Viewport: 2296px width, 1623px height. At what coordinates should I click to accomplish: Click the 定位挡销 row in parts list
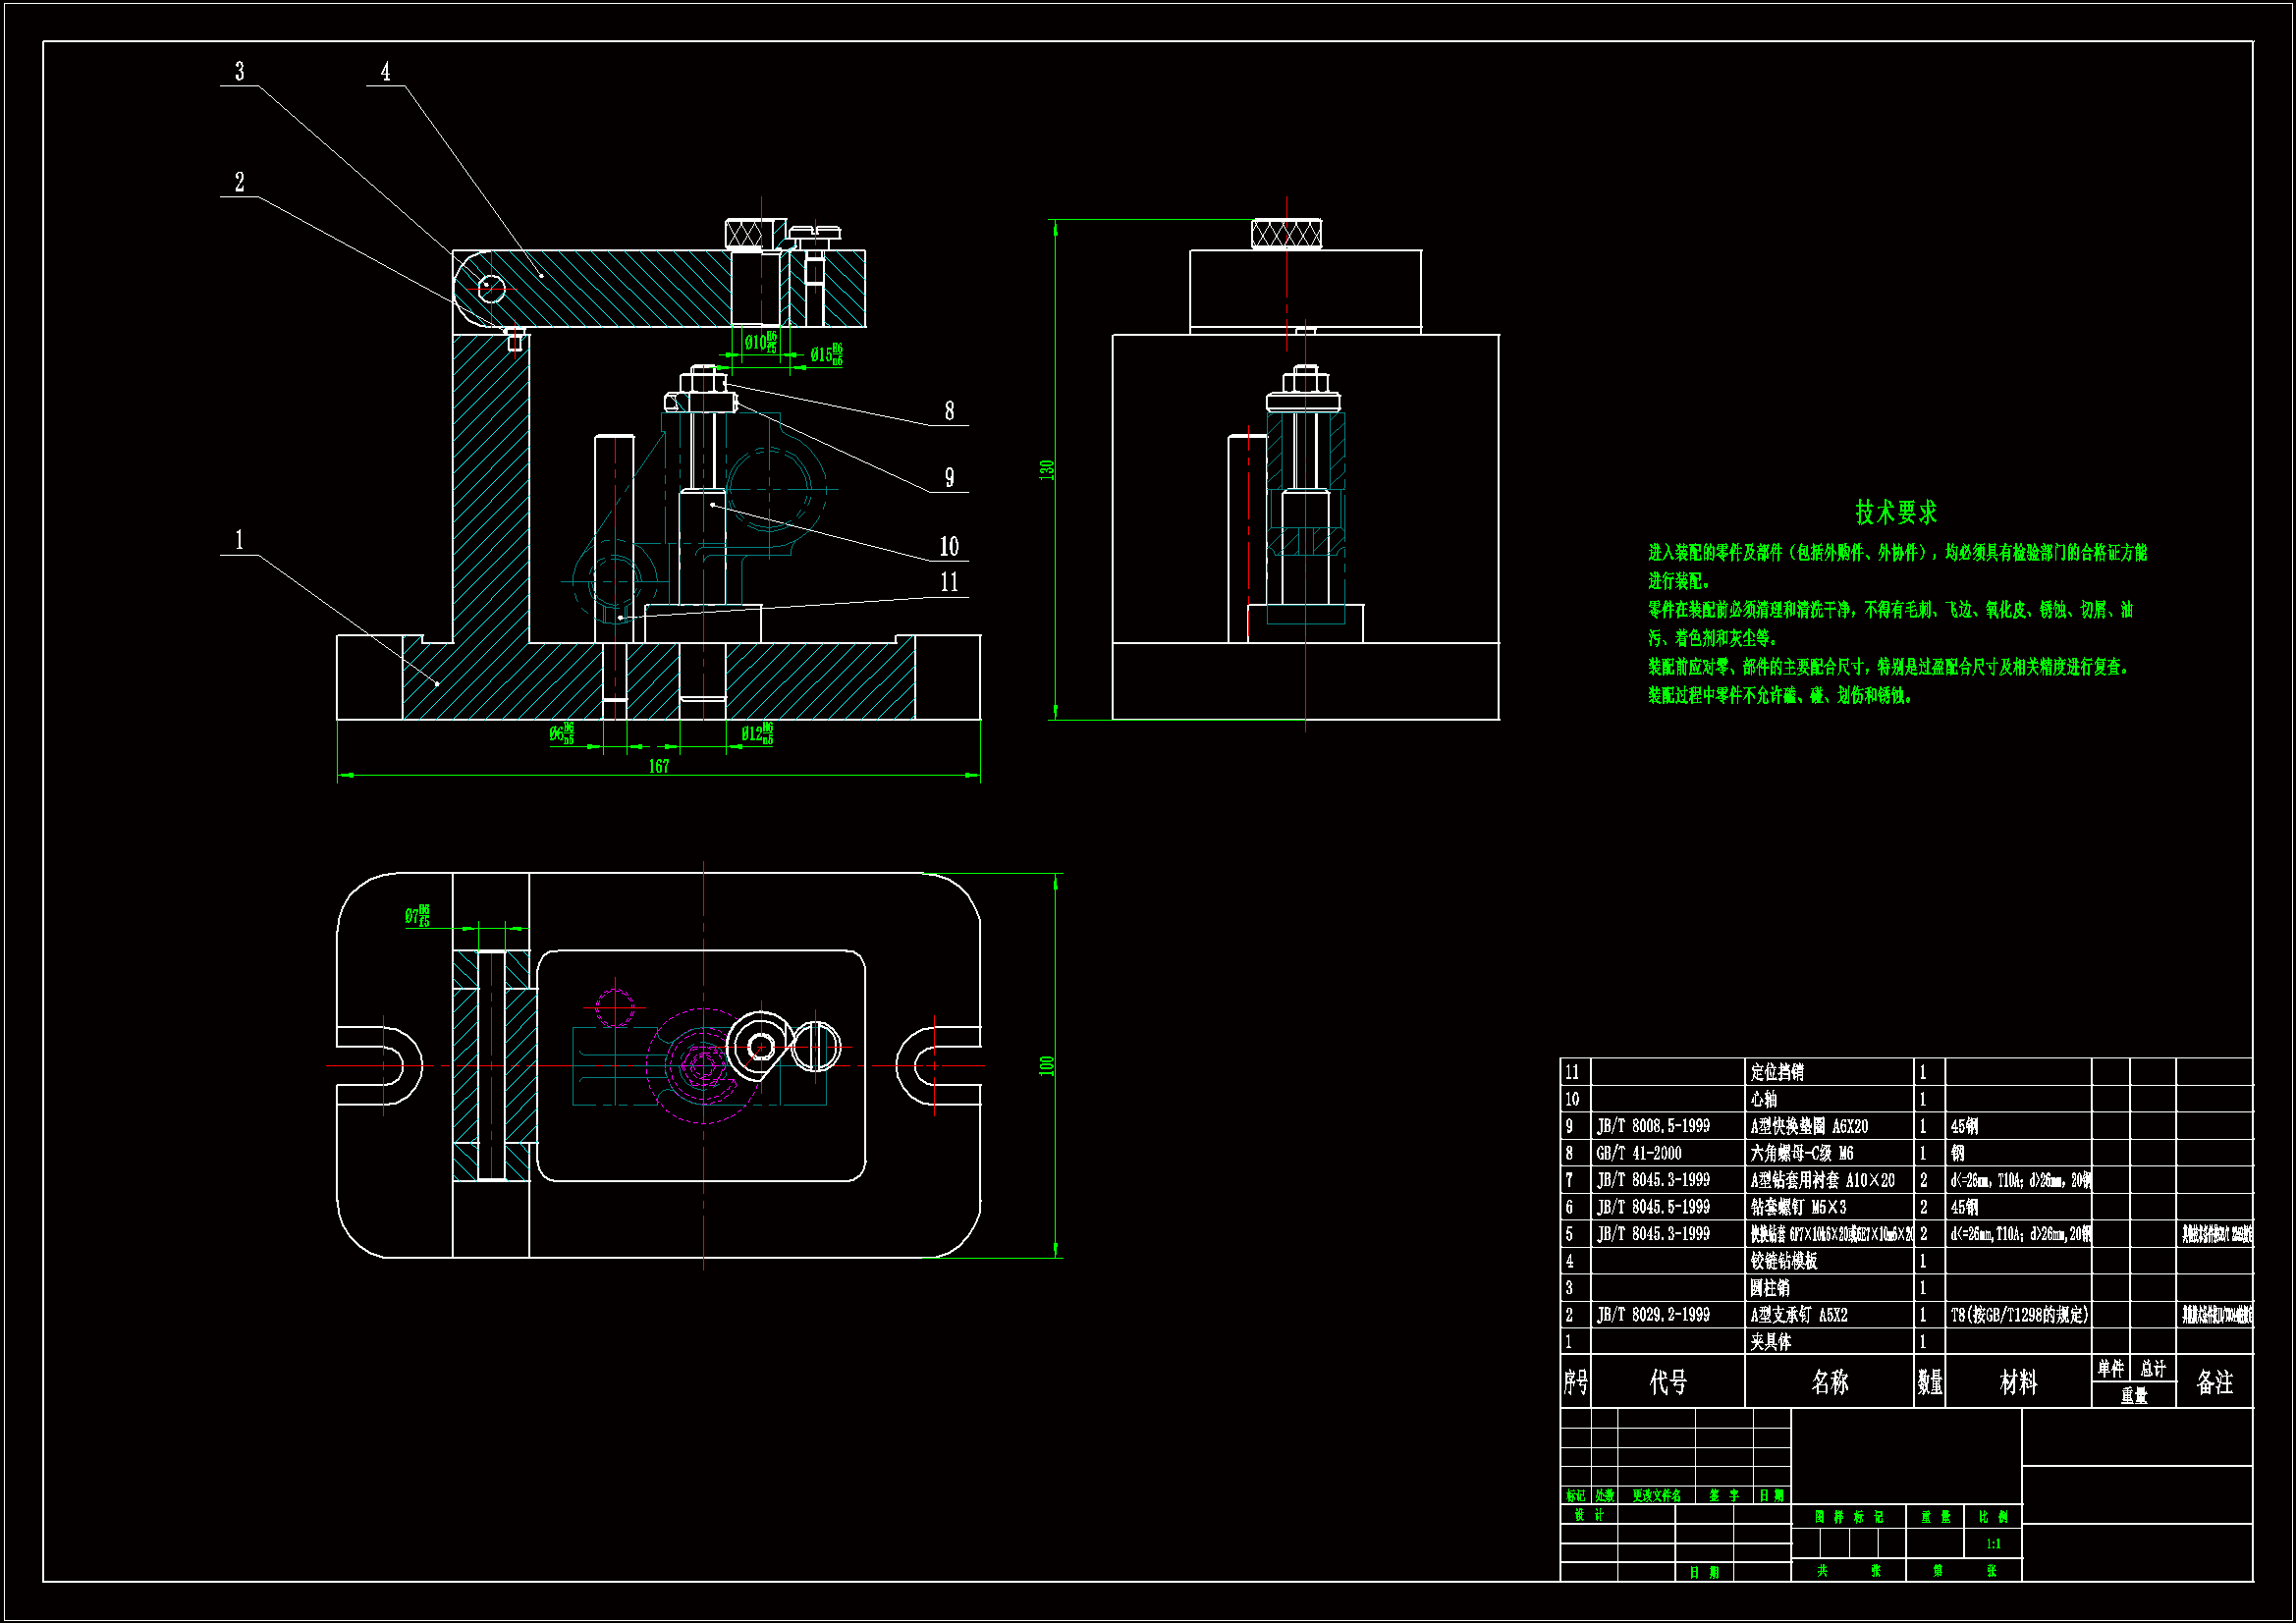pos(1777,1073)
